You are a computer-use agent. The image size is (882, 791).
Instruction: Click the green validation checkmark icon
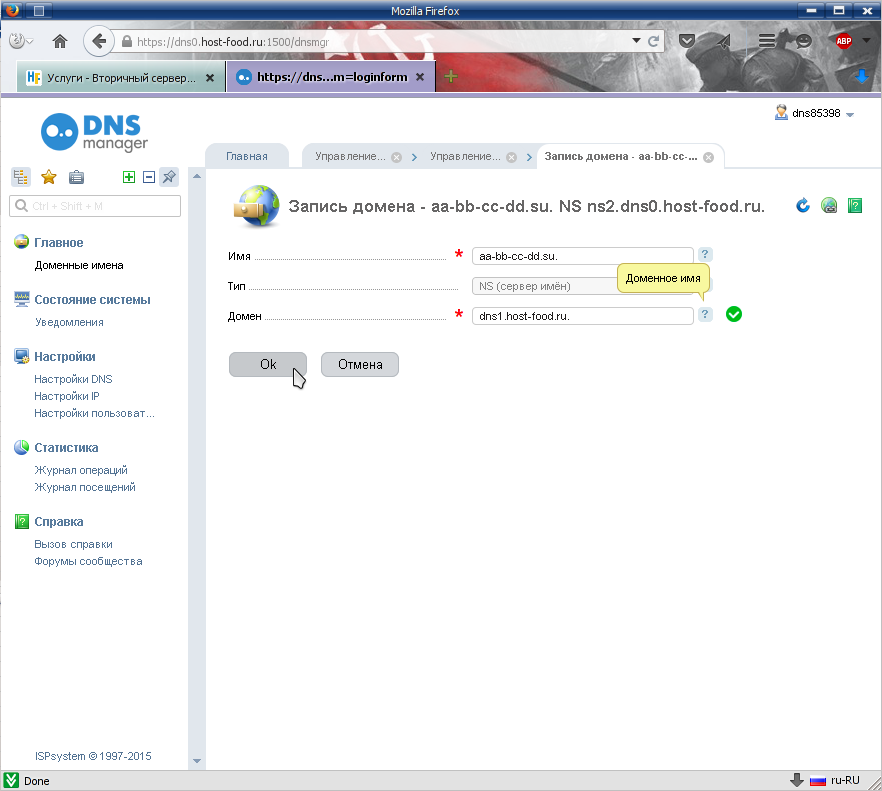click(x=734, y=314)
